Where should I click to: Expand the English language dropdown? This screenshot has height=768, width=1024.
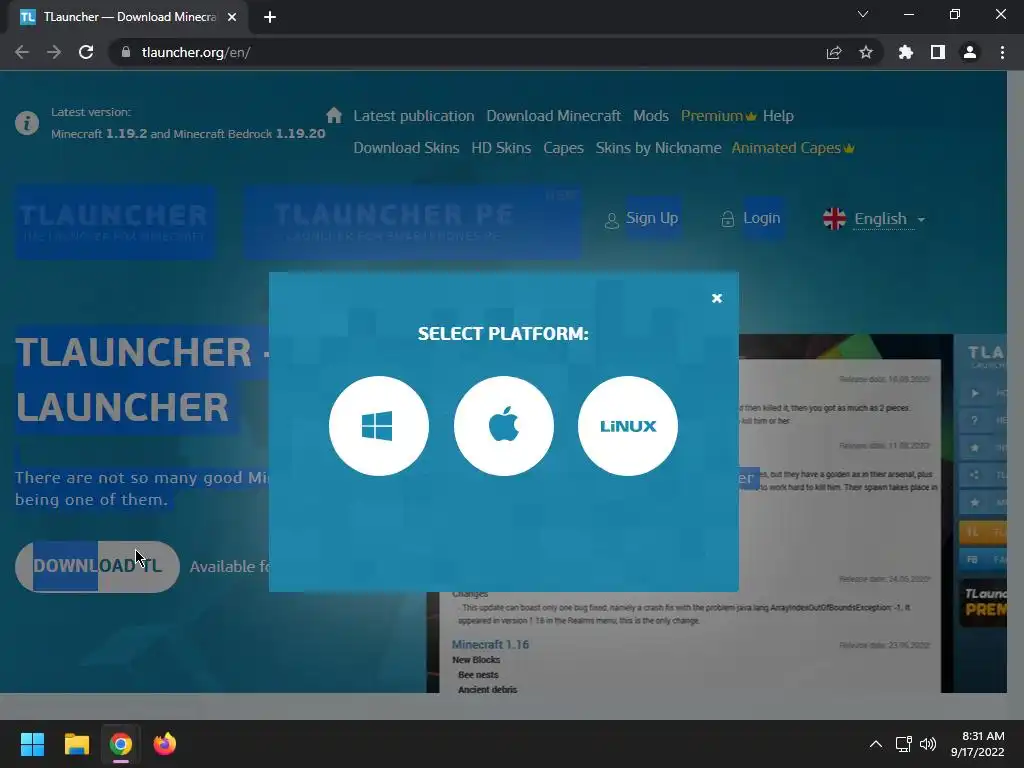[889, 219]
